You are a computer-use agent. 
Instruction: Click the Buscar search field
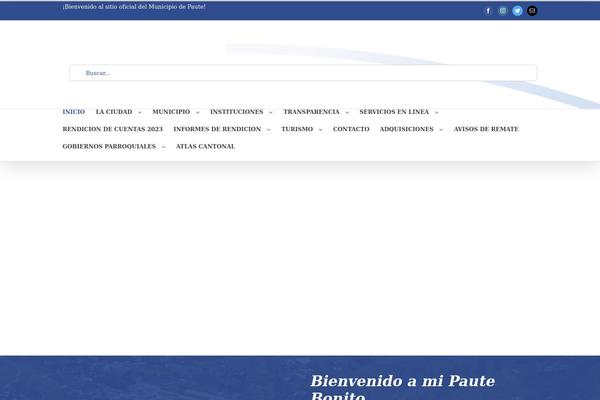coord(303,73)
